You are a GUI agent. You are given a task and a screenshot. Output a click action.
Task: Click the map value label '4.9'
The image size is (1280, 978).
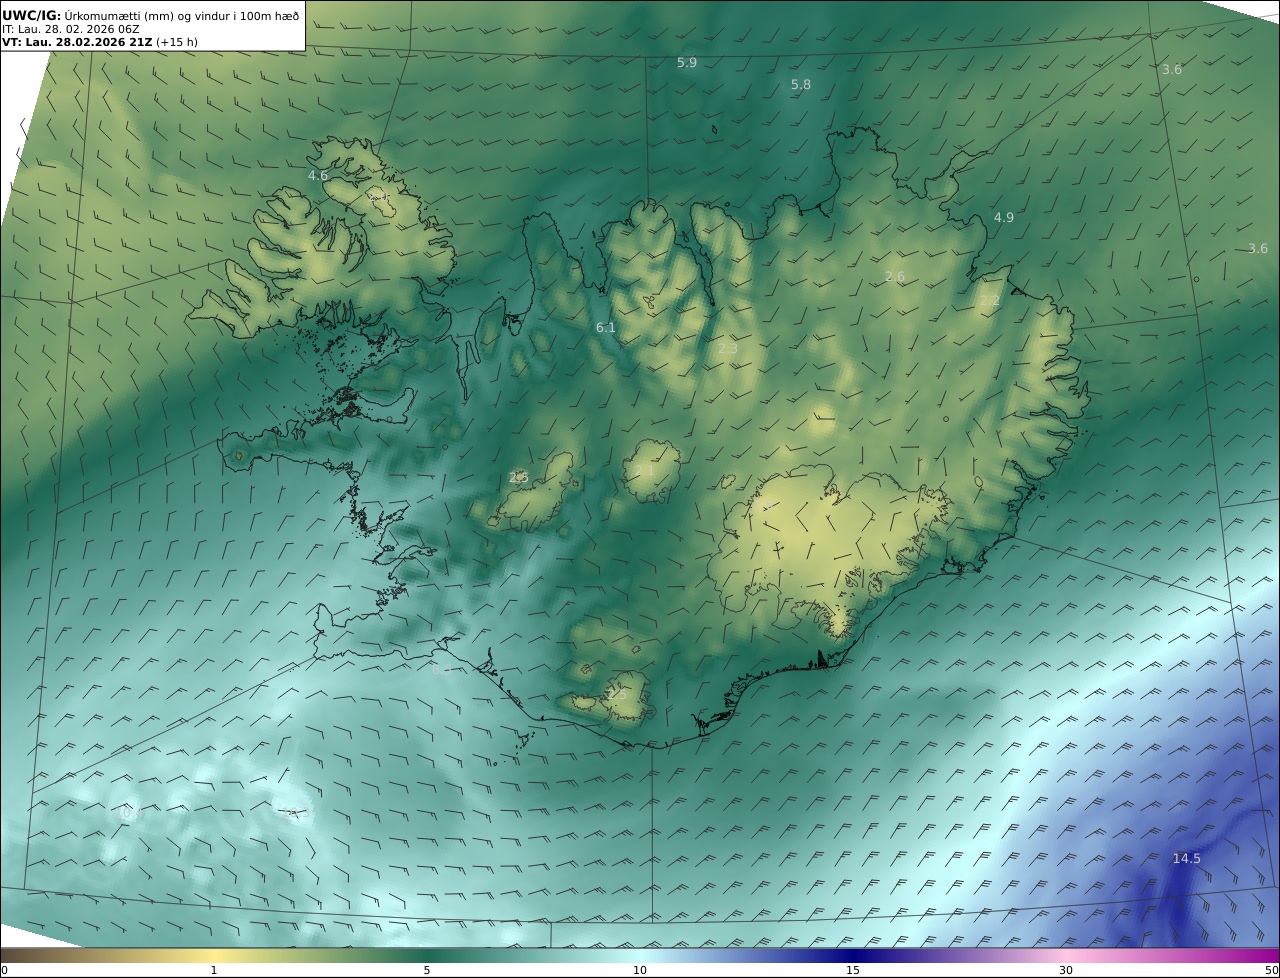1004,218
